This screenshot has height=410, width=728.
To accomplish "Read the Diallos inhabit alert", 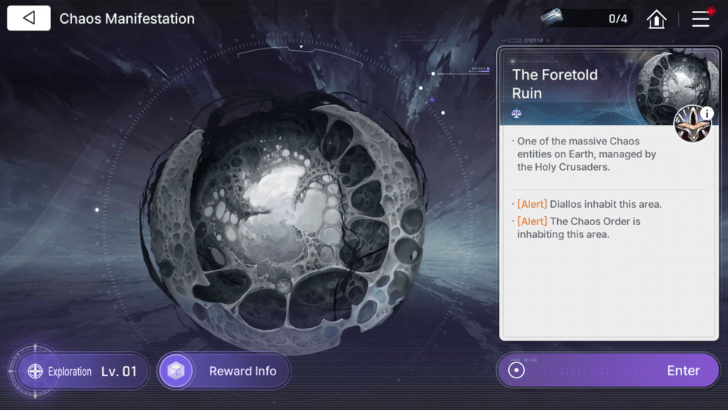I will [589, 204].
